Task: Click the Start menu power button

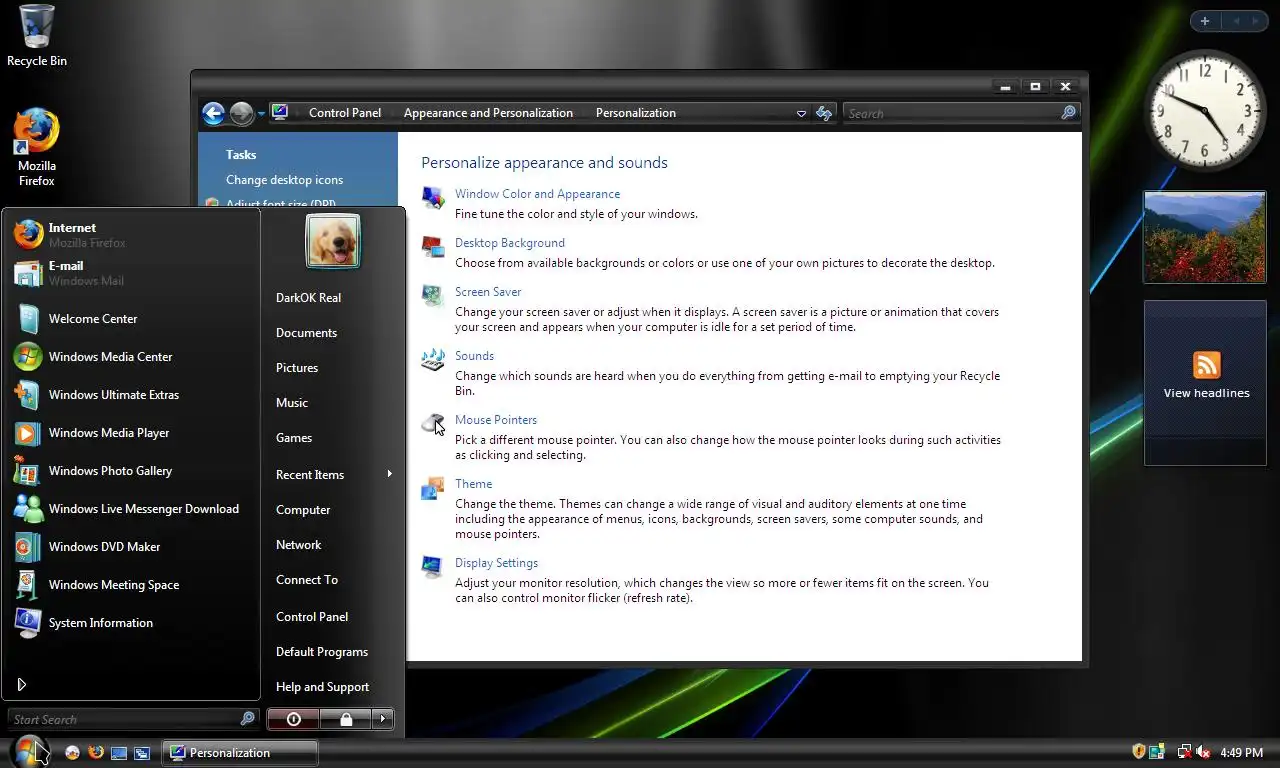Action: 293,719
